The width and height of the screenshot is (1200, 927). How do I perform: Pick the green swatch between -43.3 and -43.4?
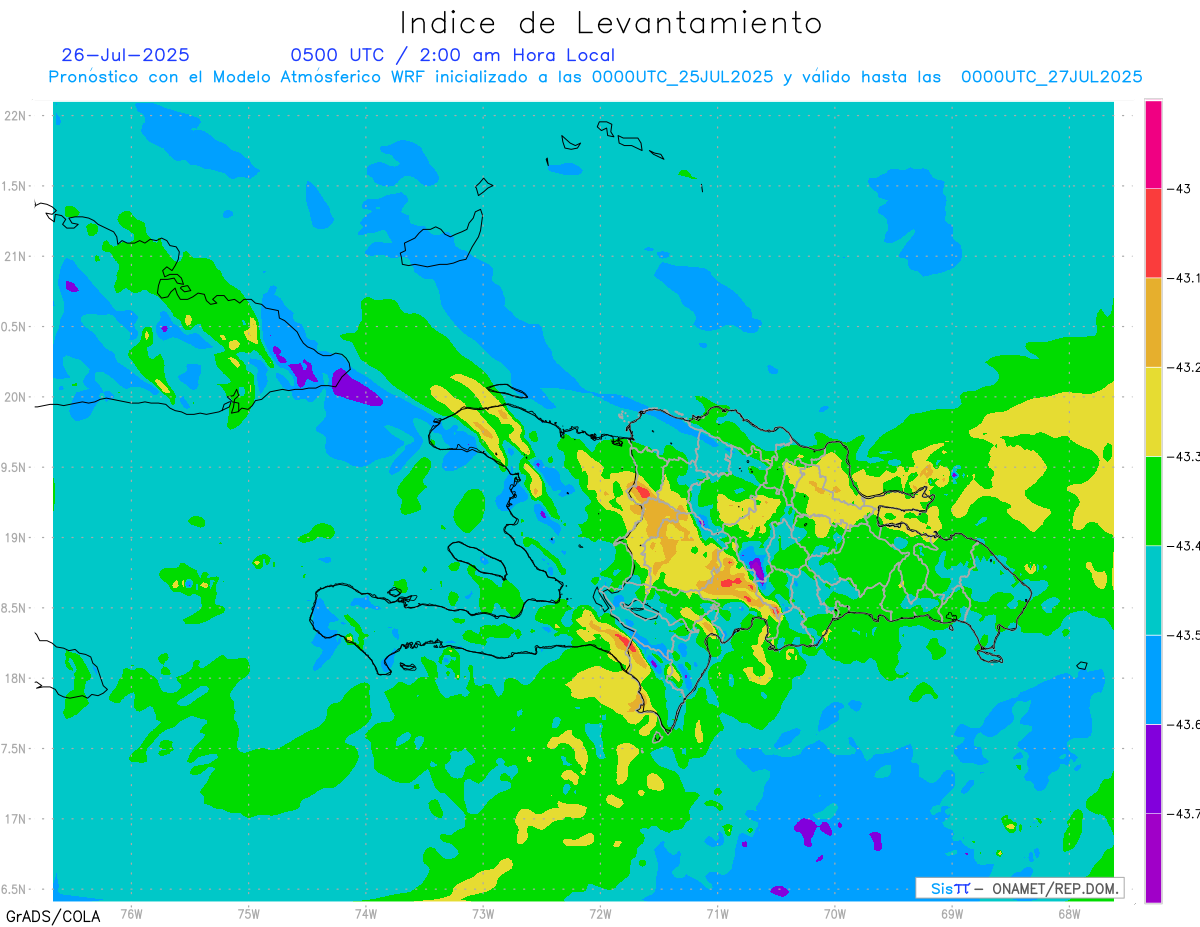pos(1153,501)
